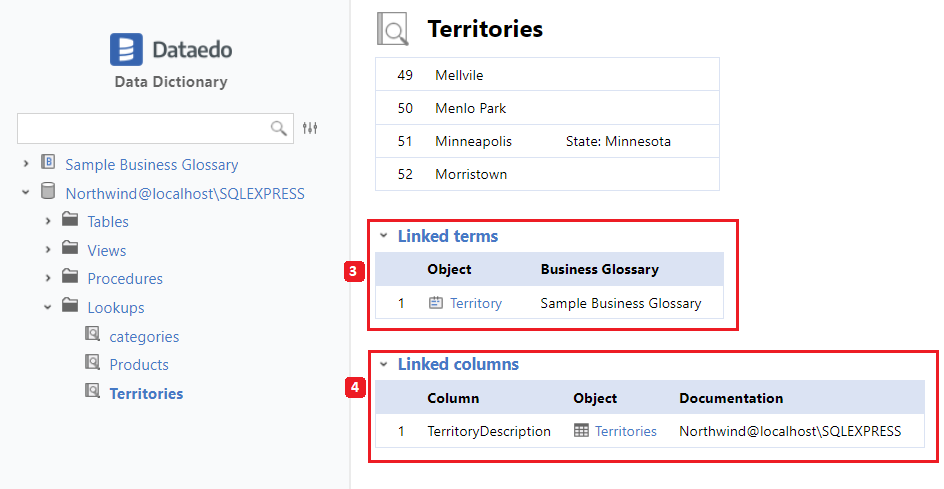
Task: Click the categories lookup icon
Action: 92,336
